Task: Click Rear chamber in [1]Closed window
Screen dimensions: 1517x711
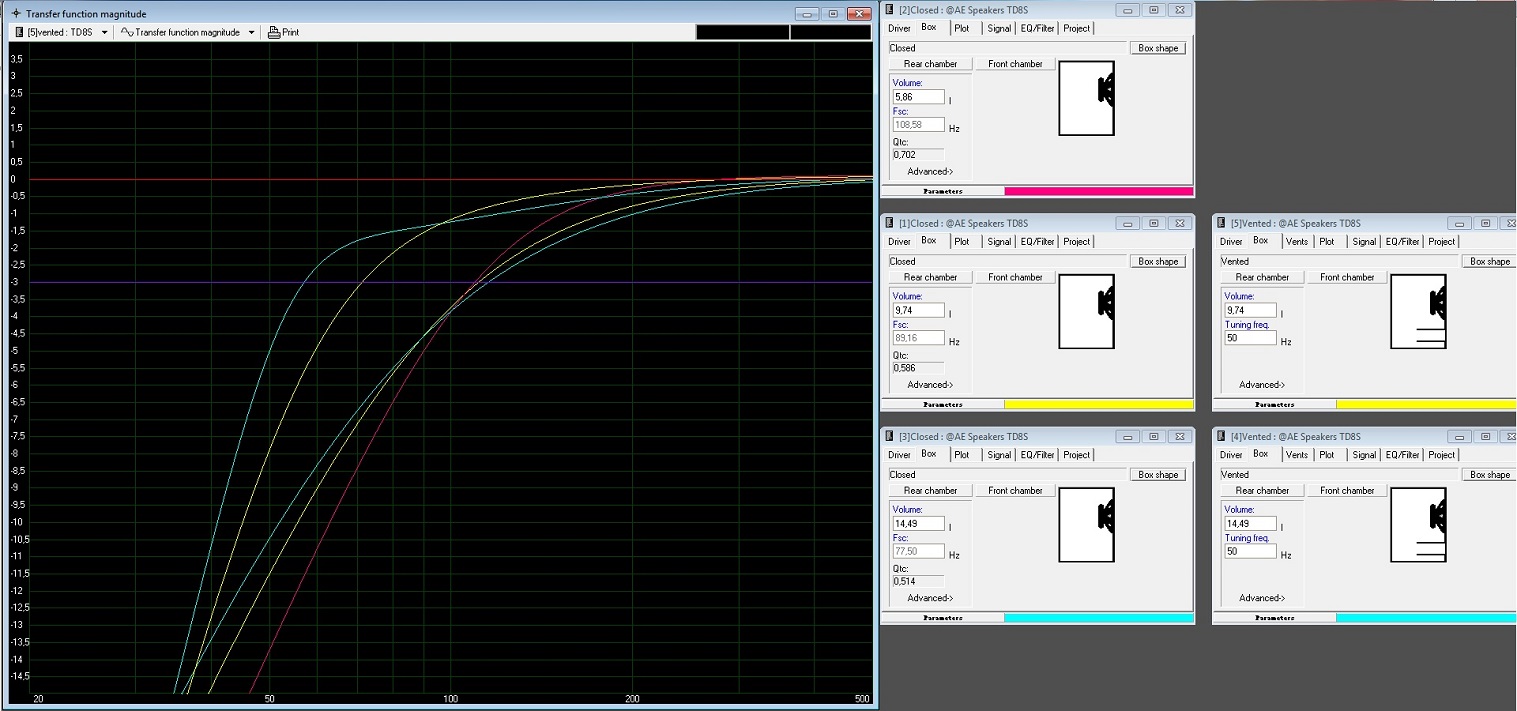Action: [x=930, y=277]
